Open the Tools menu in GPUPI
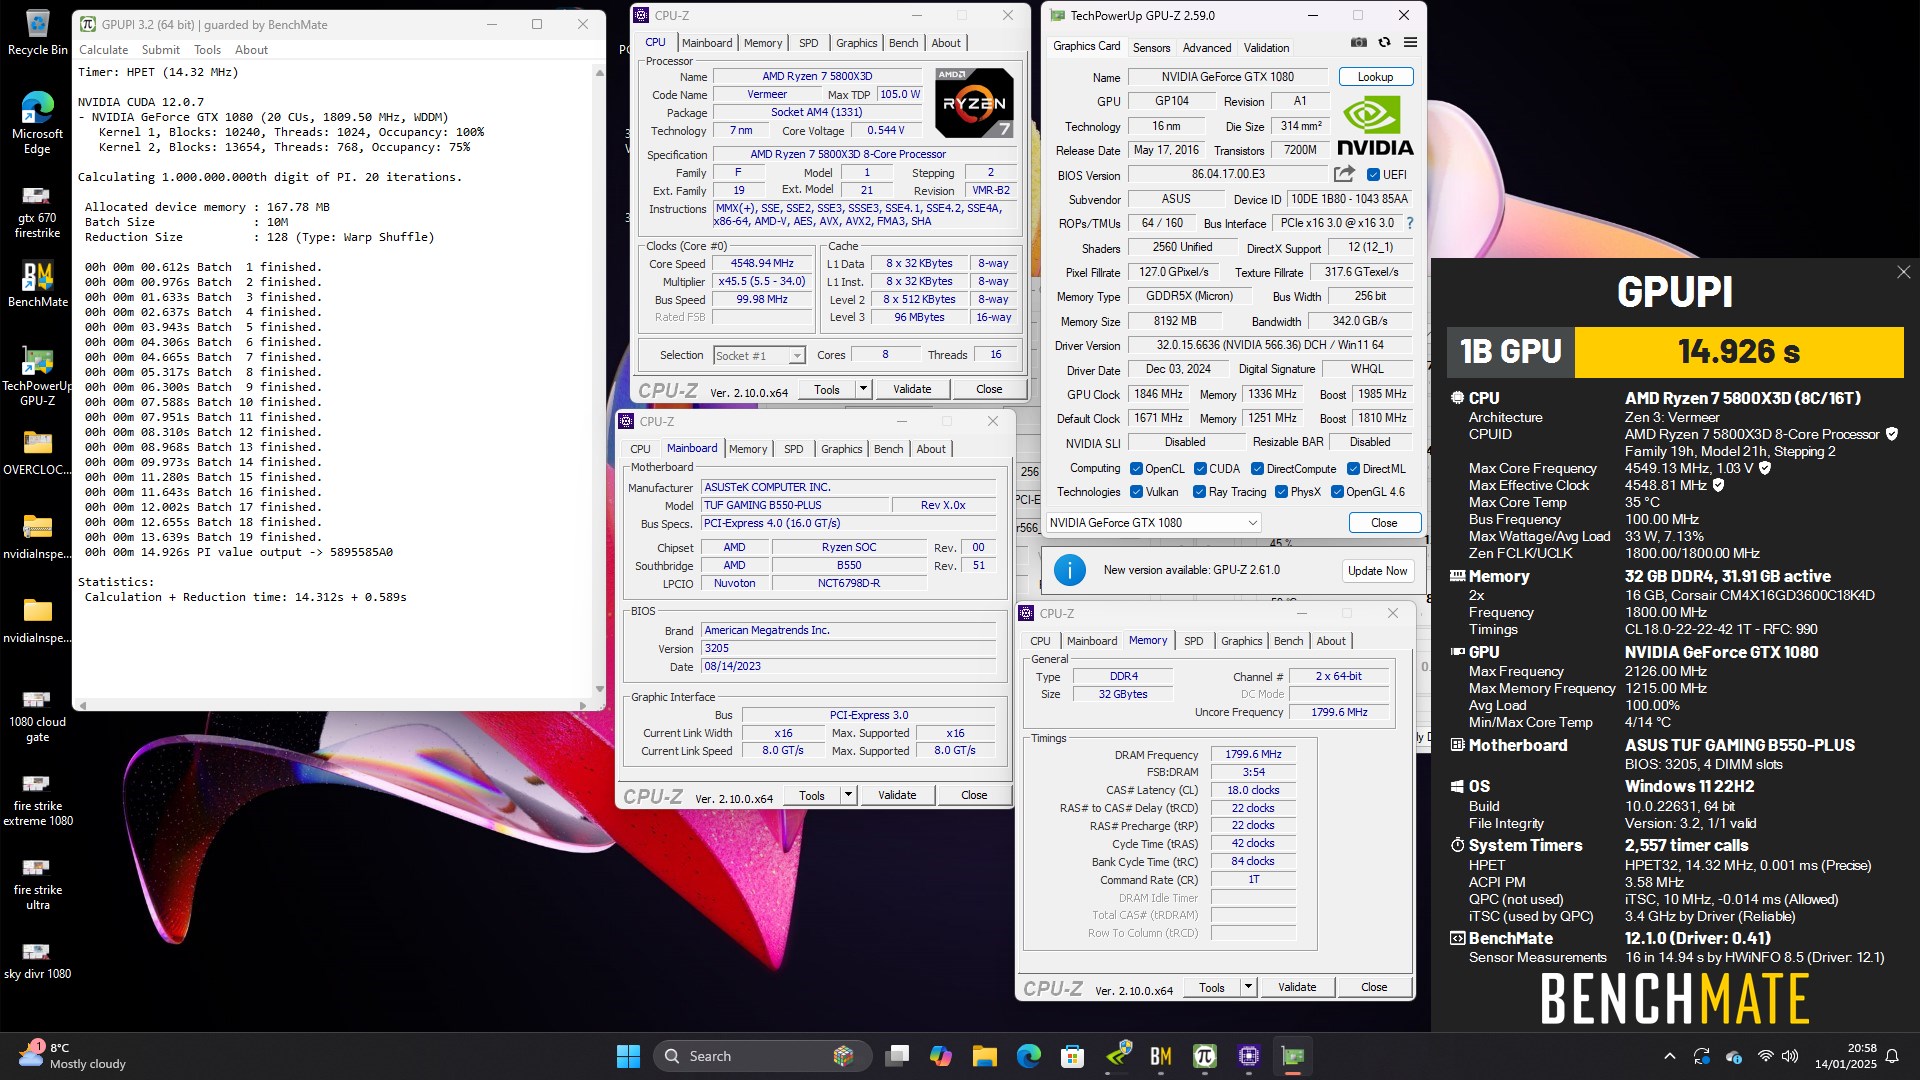 coord(207,50)
